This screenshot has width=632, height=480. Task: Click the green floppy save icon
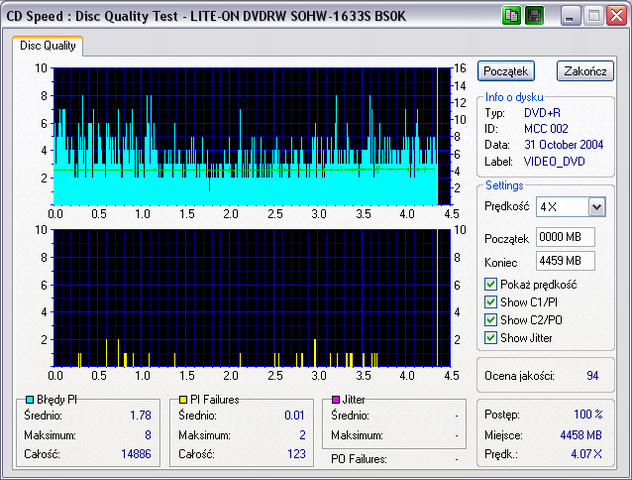point(534,16)
